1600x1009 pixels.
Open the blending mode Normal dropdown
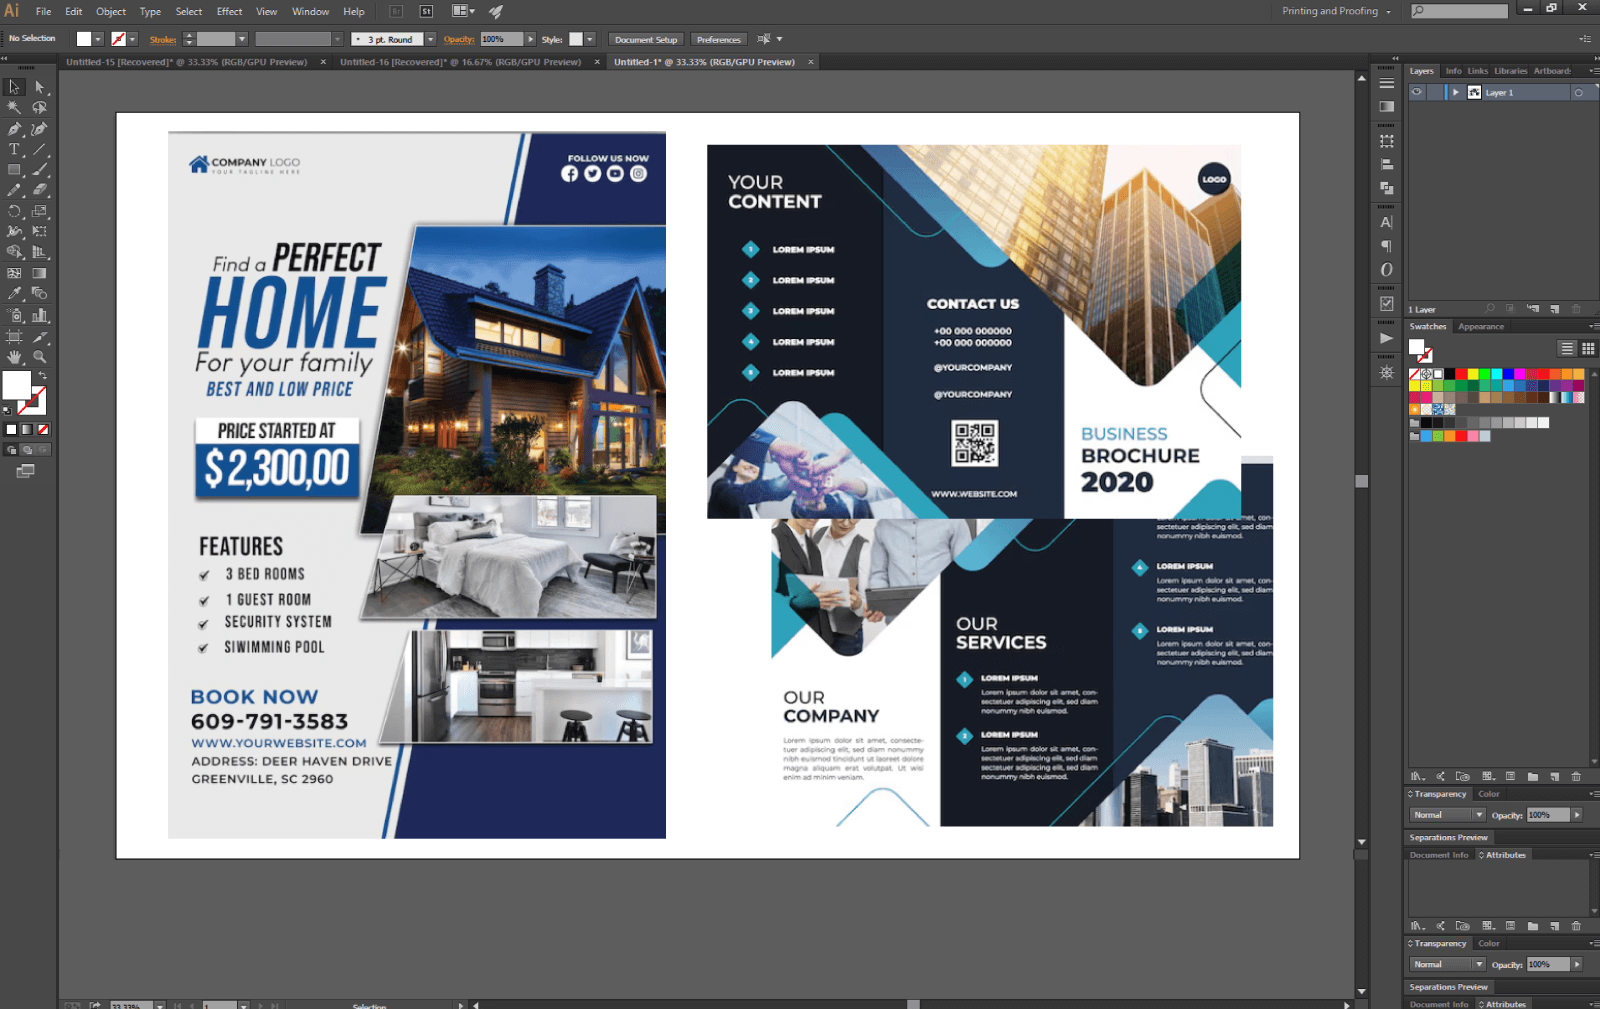(1448, 815)
